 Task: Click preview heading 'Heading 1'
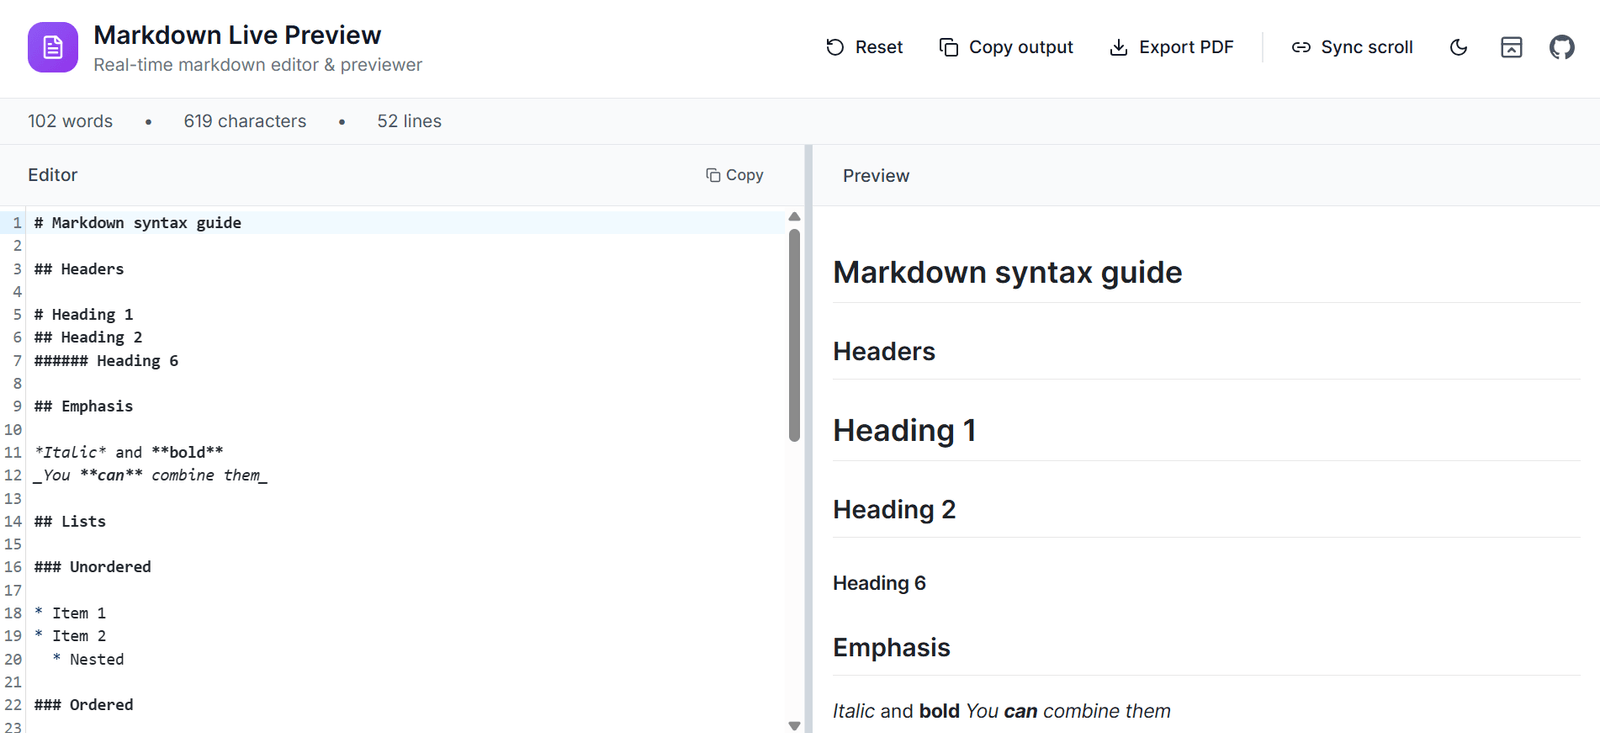click(904, 430)
